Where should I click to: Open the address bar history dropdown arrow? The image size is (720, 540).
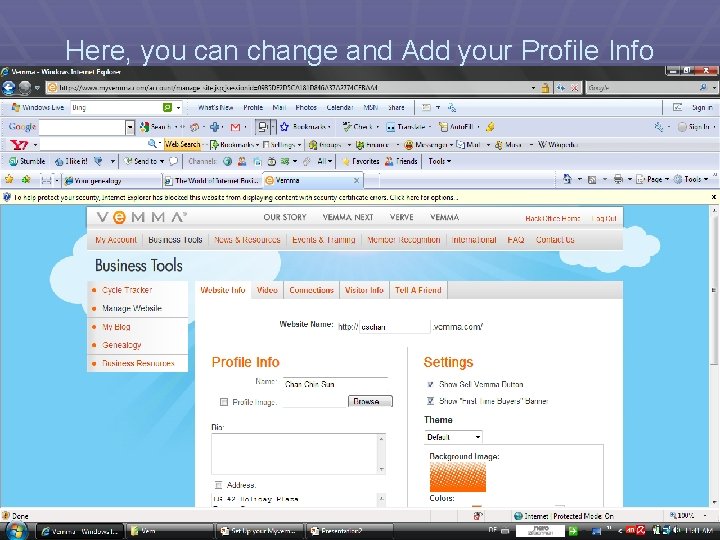tap(533, 88)
